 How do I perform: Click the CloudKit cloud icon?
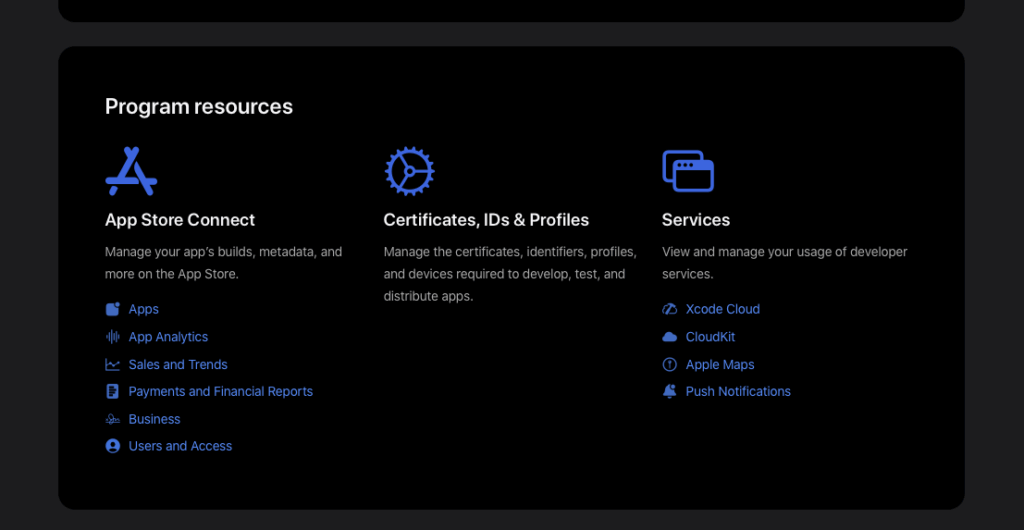(670, 337)
